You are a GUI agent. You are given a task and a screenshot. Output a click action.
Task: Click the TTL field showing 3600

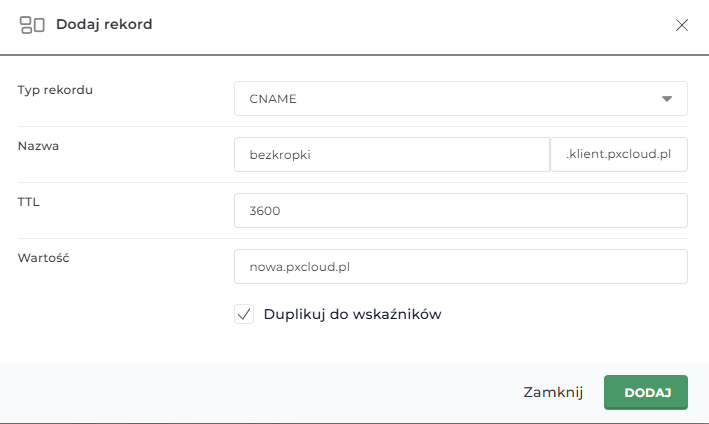click(x=460, y=211)
